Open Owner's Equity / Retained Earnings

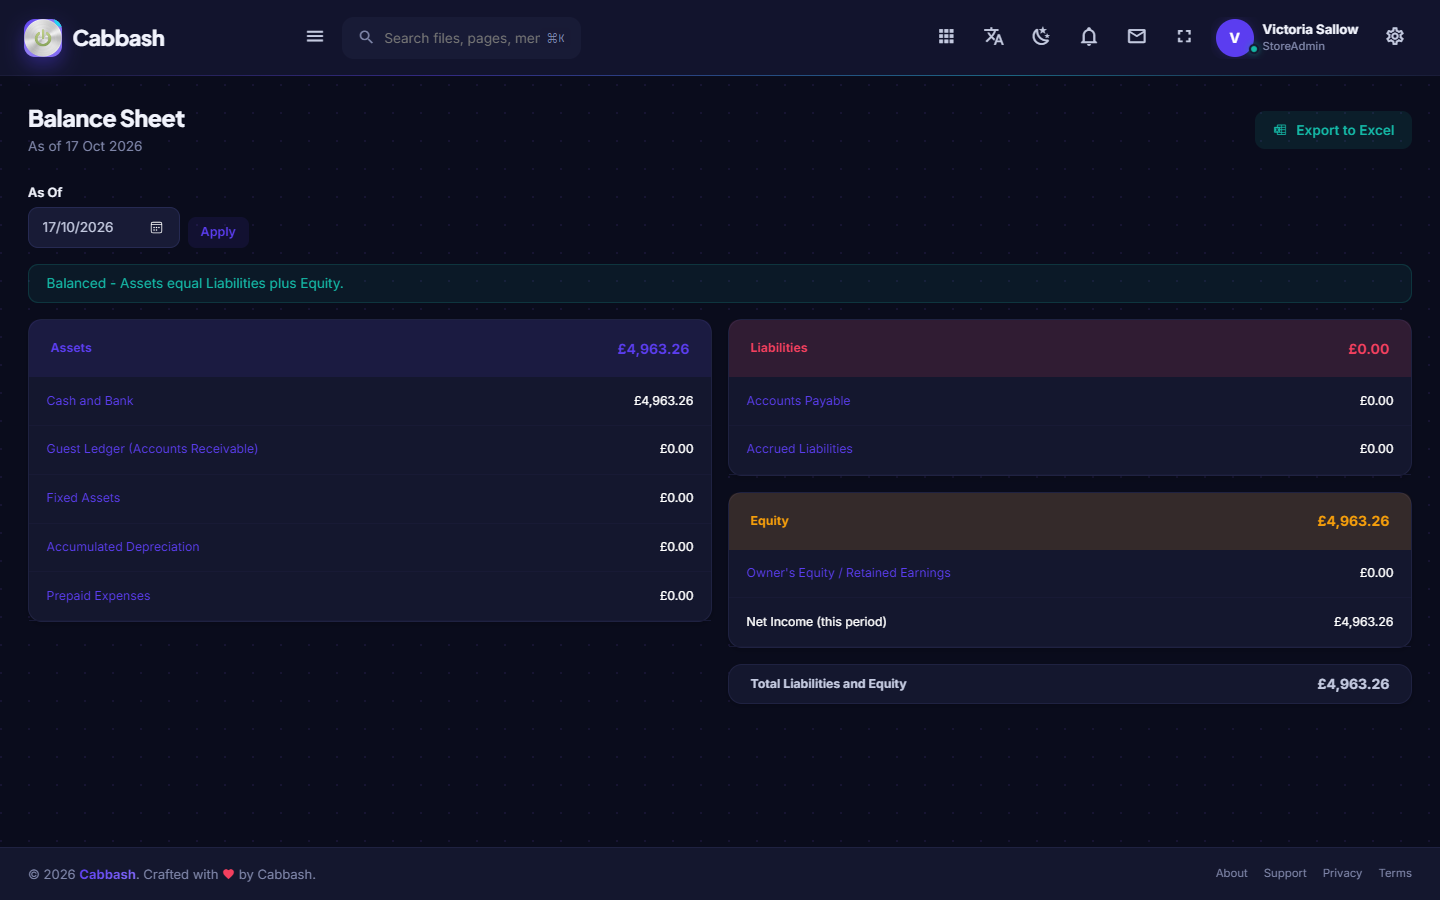[848, 573]
